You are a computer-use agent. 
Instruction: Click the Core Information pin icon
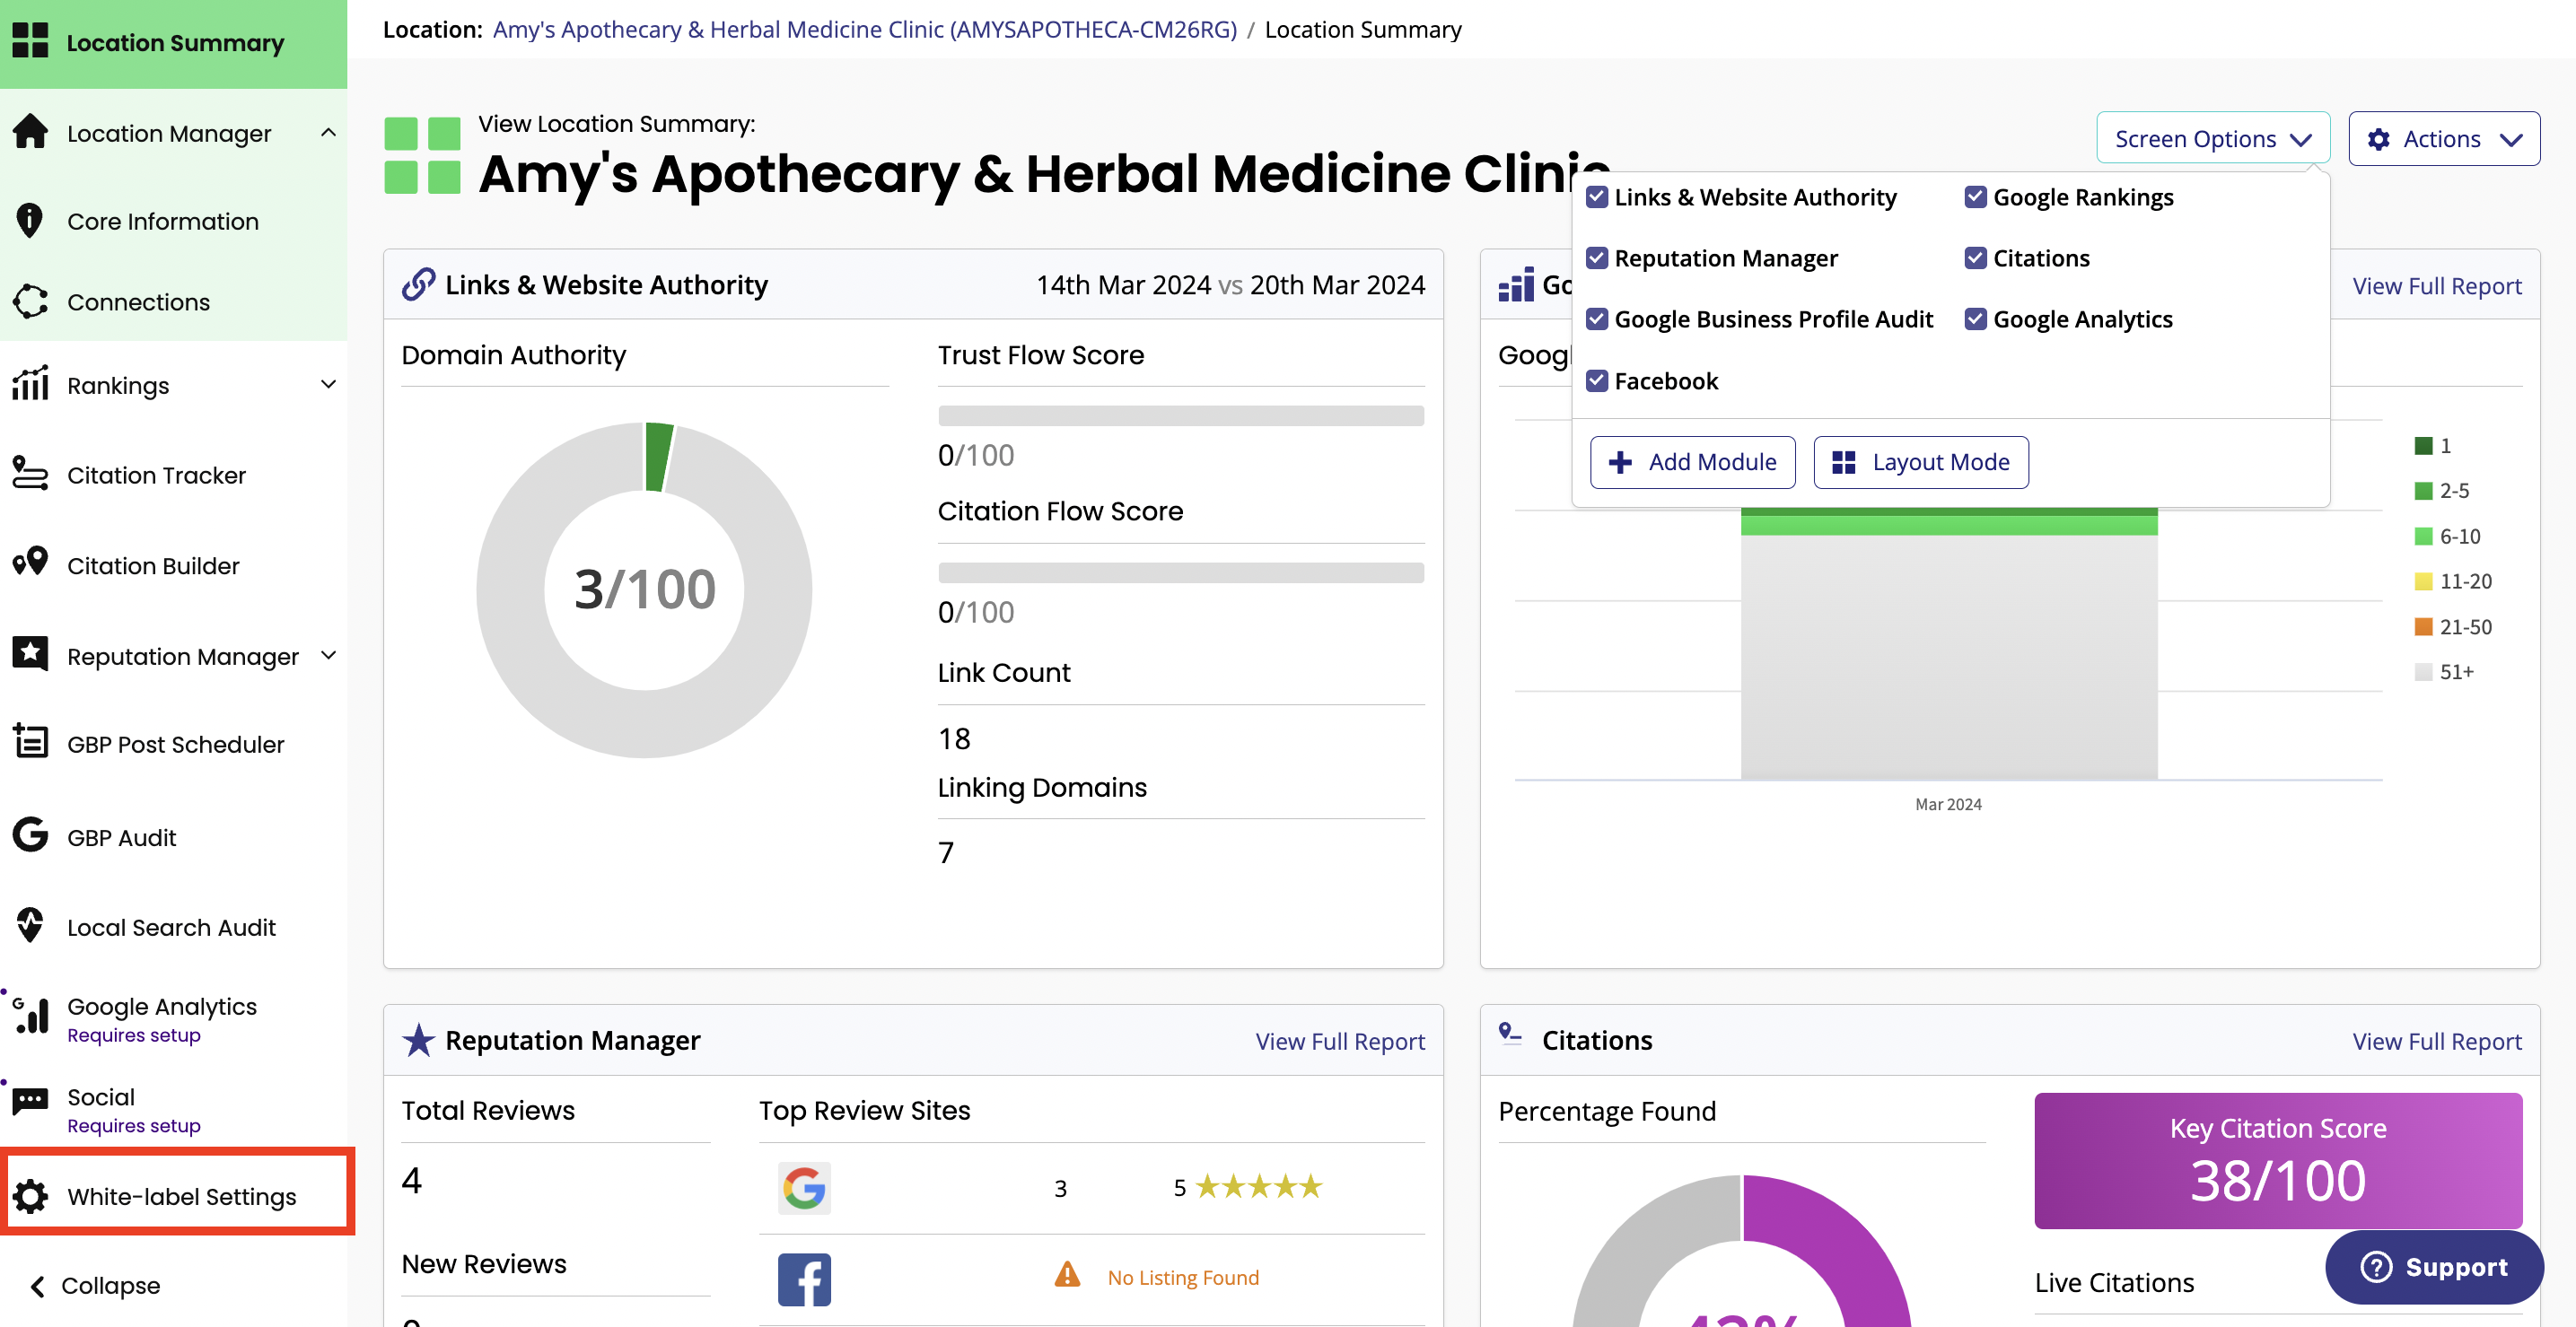(x=30, y=221)
